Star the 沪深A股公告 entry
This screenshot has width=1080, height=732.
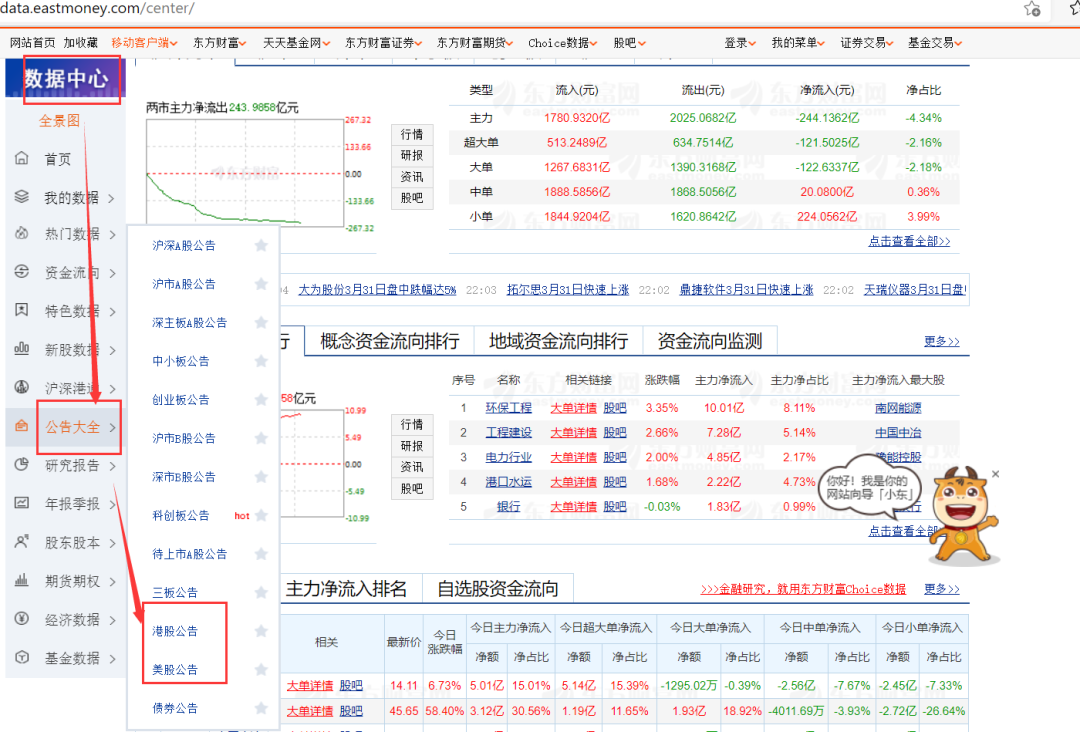261,245
